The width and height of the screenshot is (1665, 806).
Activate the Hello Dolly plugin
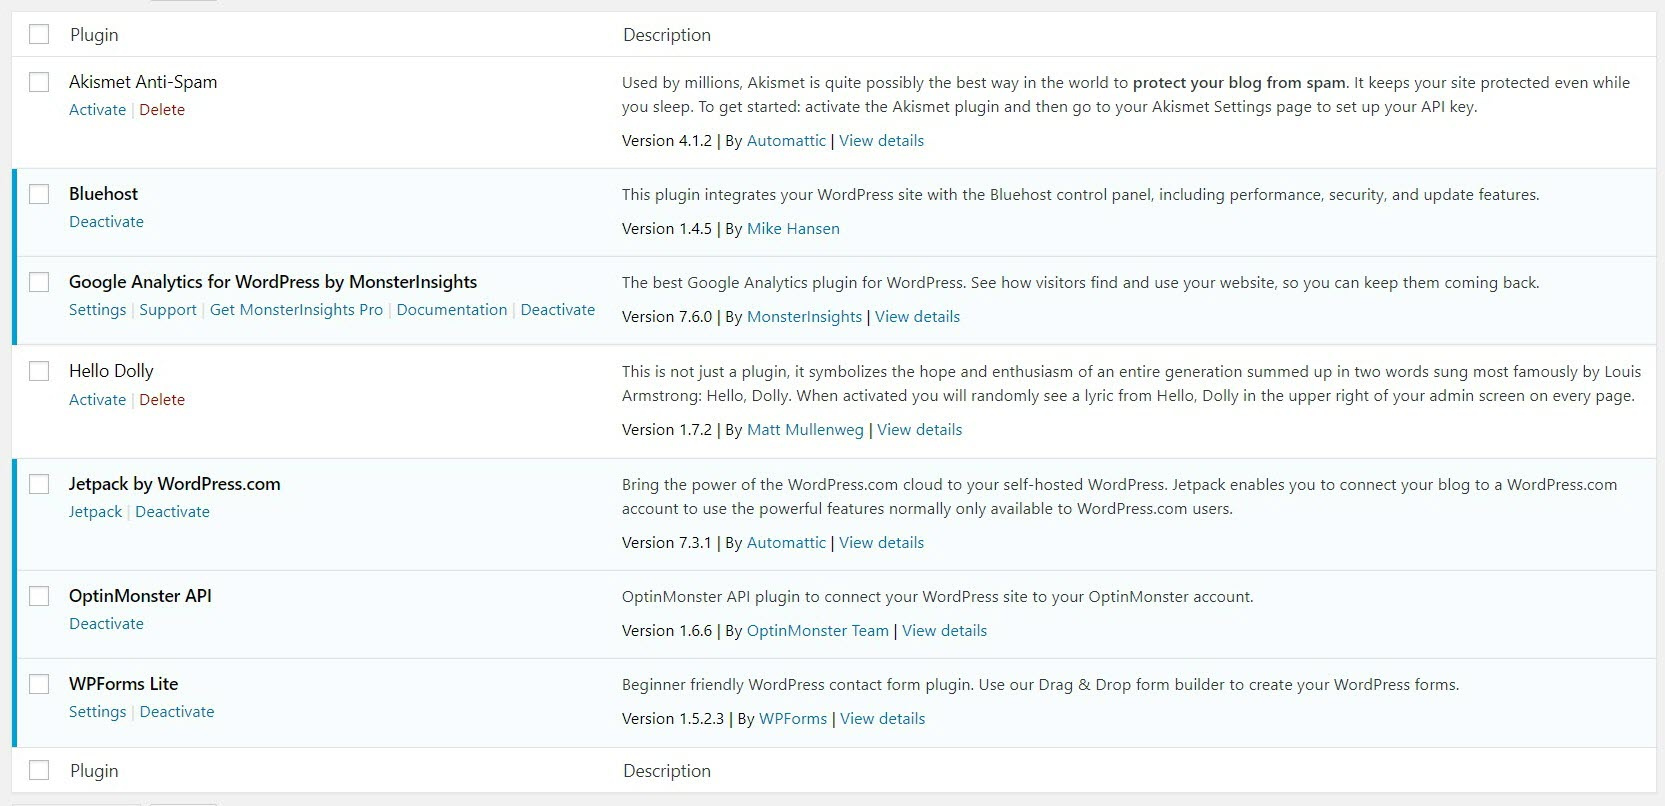[97, 400]
